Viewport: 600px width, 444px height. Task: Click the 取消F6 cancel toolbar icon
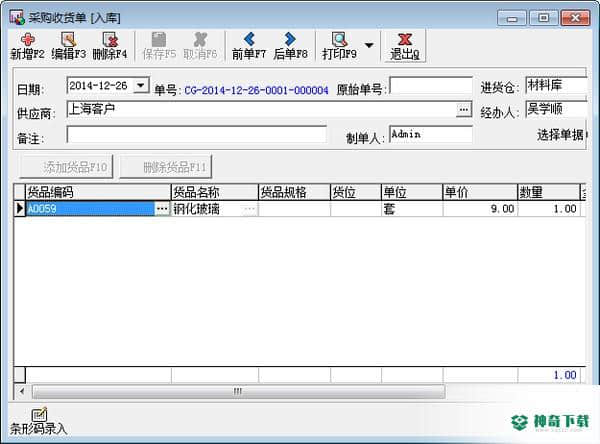pos(200,46)
